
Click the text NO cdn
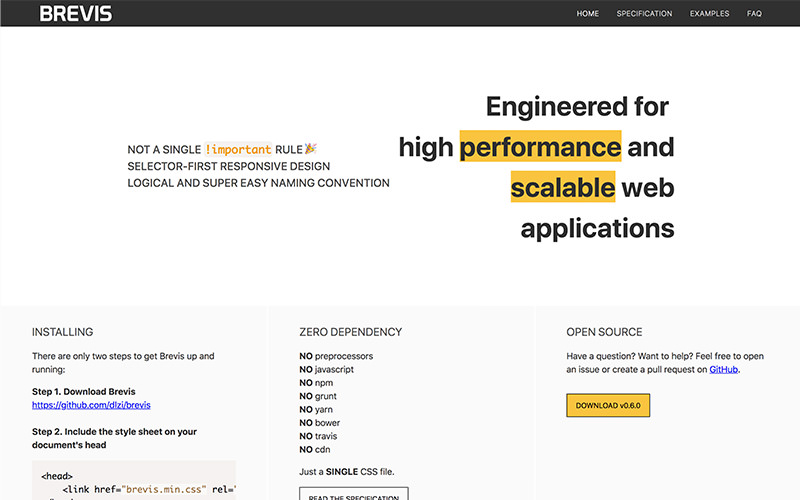pyautogui.click(x=315, y=449)
